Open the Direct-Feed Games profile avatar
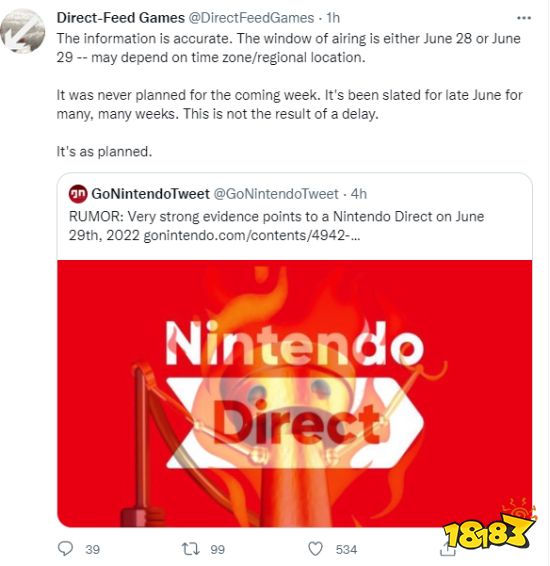This screenshot has width=550, height=566. point(22,31)
